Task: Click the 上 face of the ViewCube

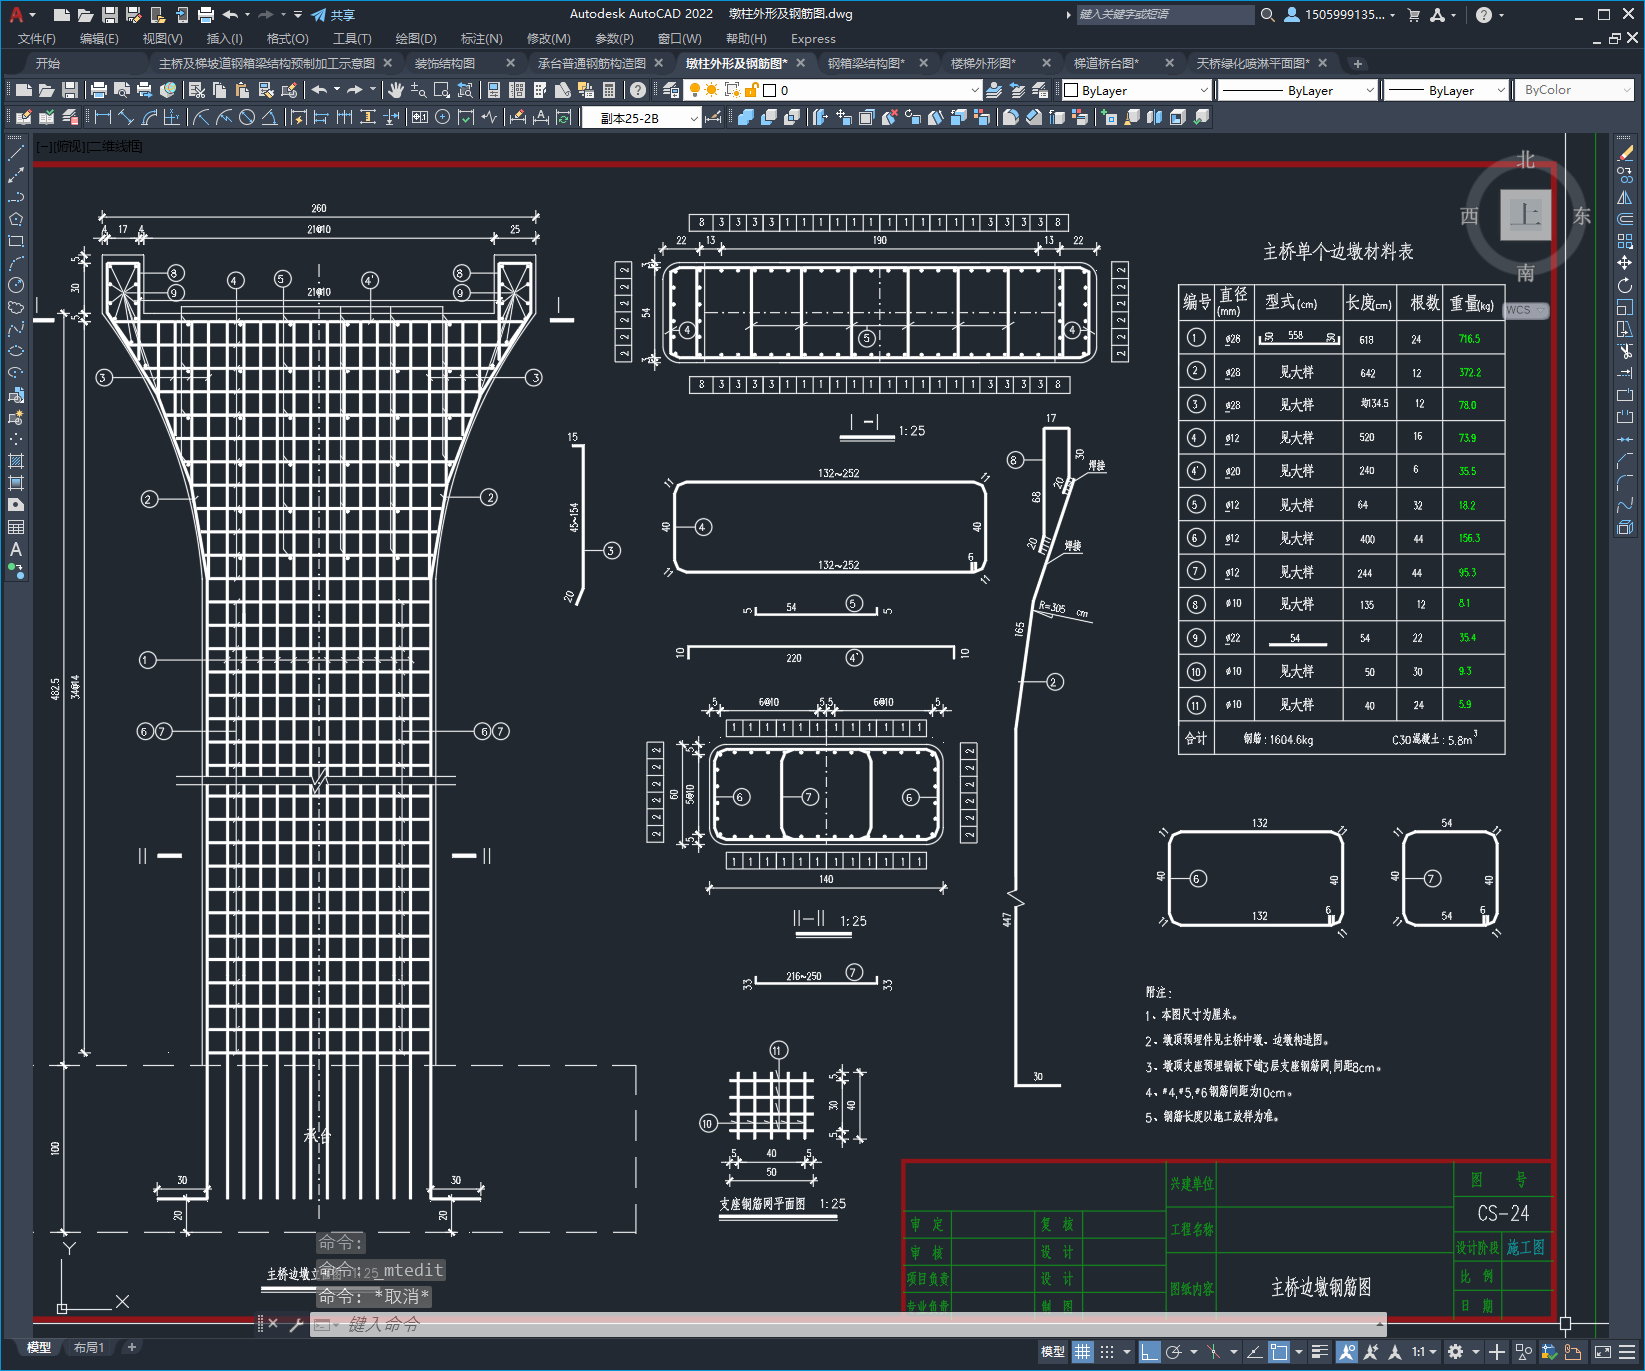Action: tap(1525, 214)
